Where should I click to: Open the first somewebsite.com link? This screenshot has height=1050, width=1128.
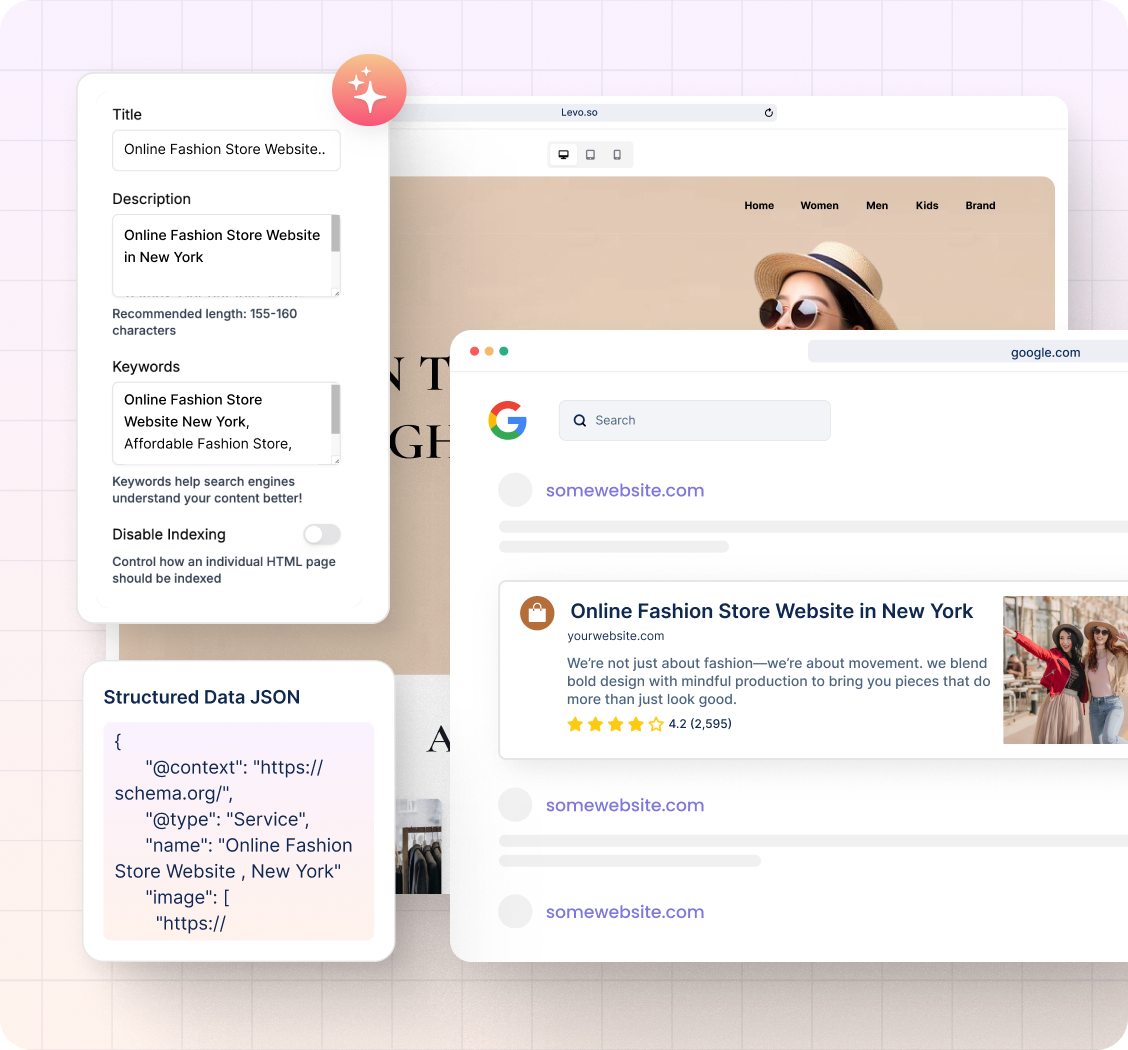tap(624, 490)
